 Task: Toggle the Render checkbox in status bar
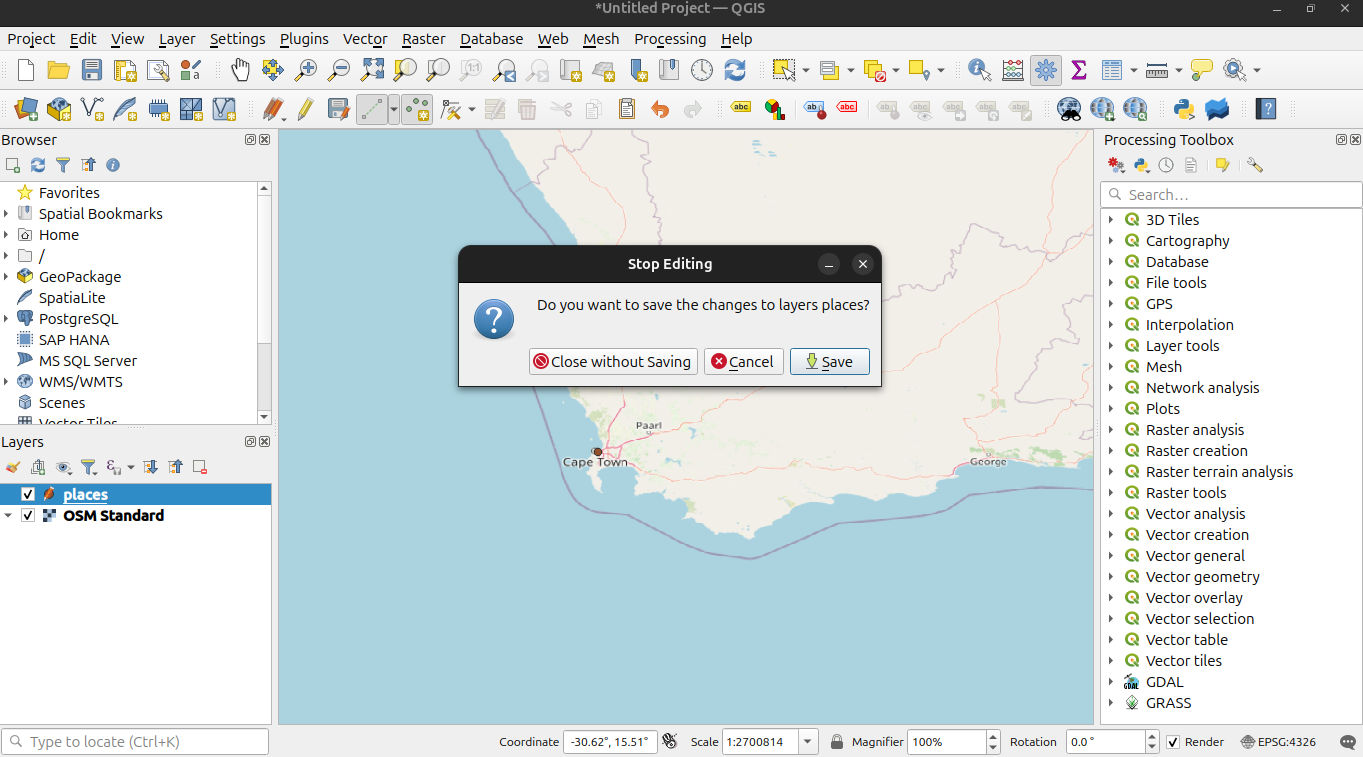coord(1174,742)
